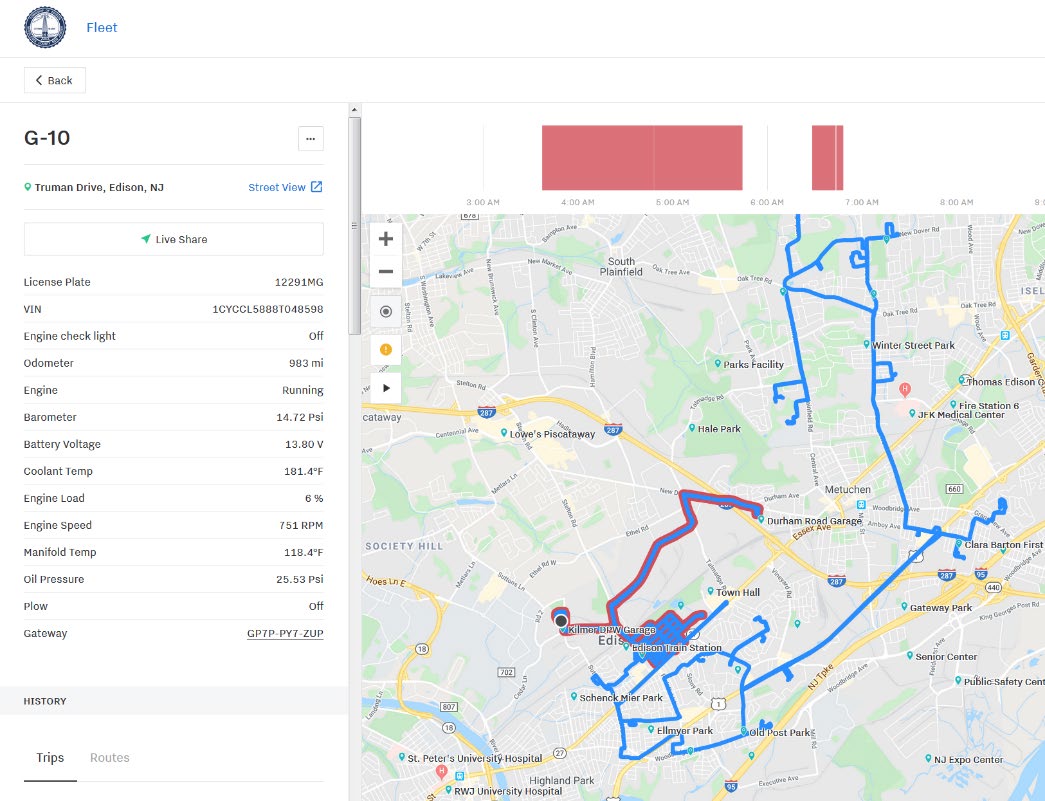Click the large red trip block near 5:00 AM
The image size is (1045, 801).
coord(642,158)
